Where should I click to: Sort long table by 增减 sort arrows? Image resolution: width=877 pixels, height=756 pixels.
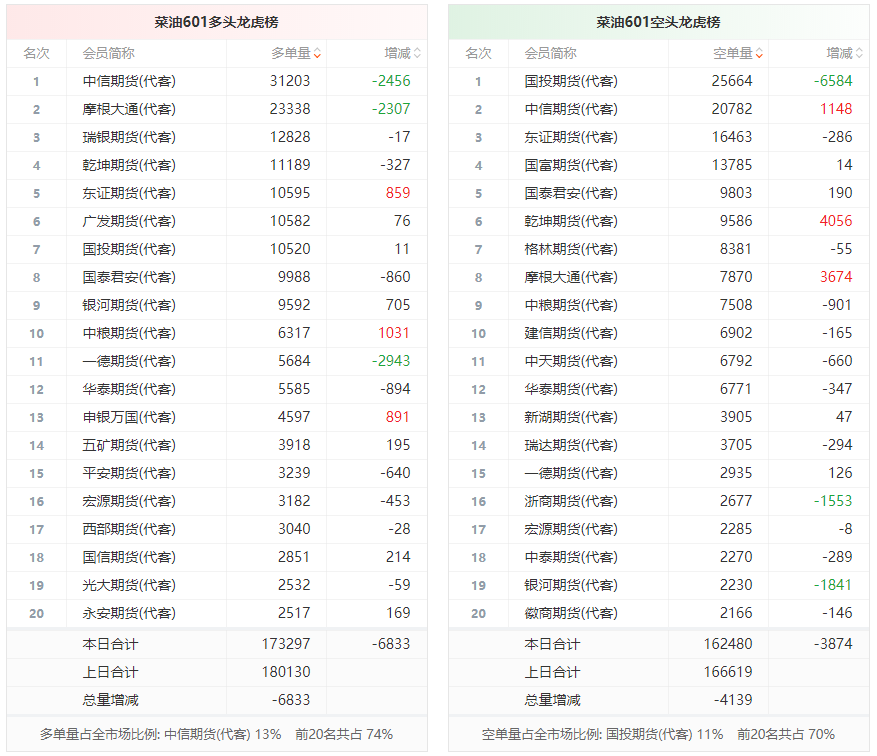coord(417,54)
